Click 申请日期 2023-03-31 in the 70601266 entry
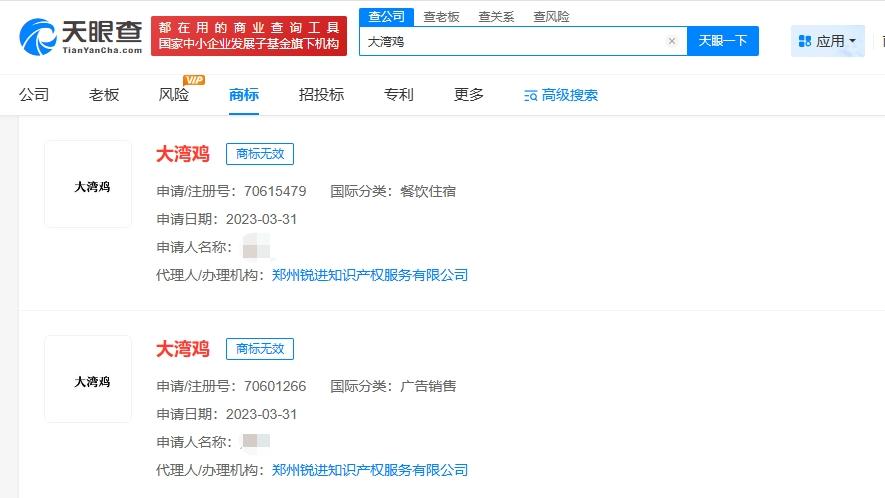885x498 pixels. (226, 414)
